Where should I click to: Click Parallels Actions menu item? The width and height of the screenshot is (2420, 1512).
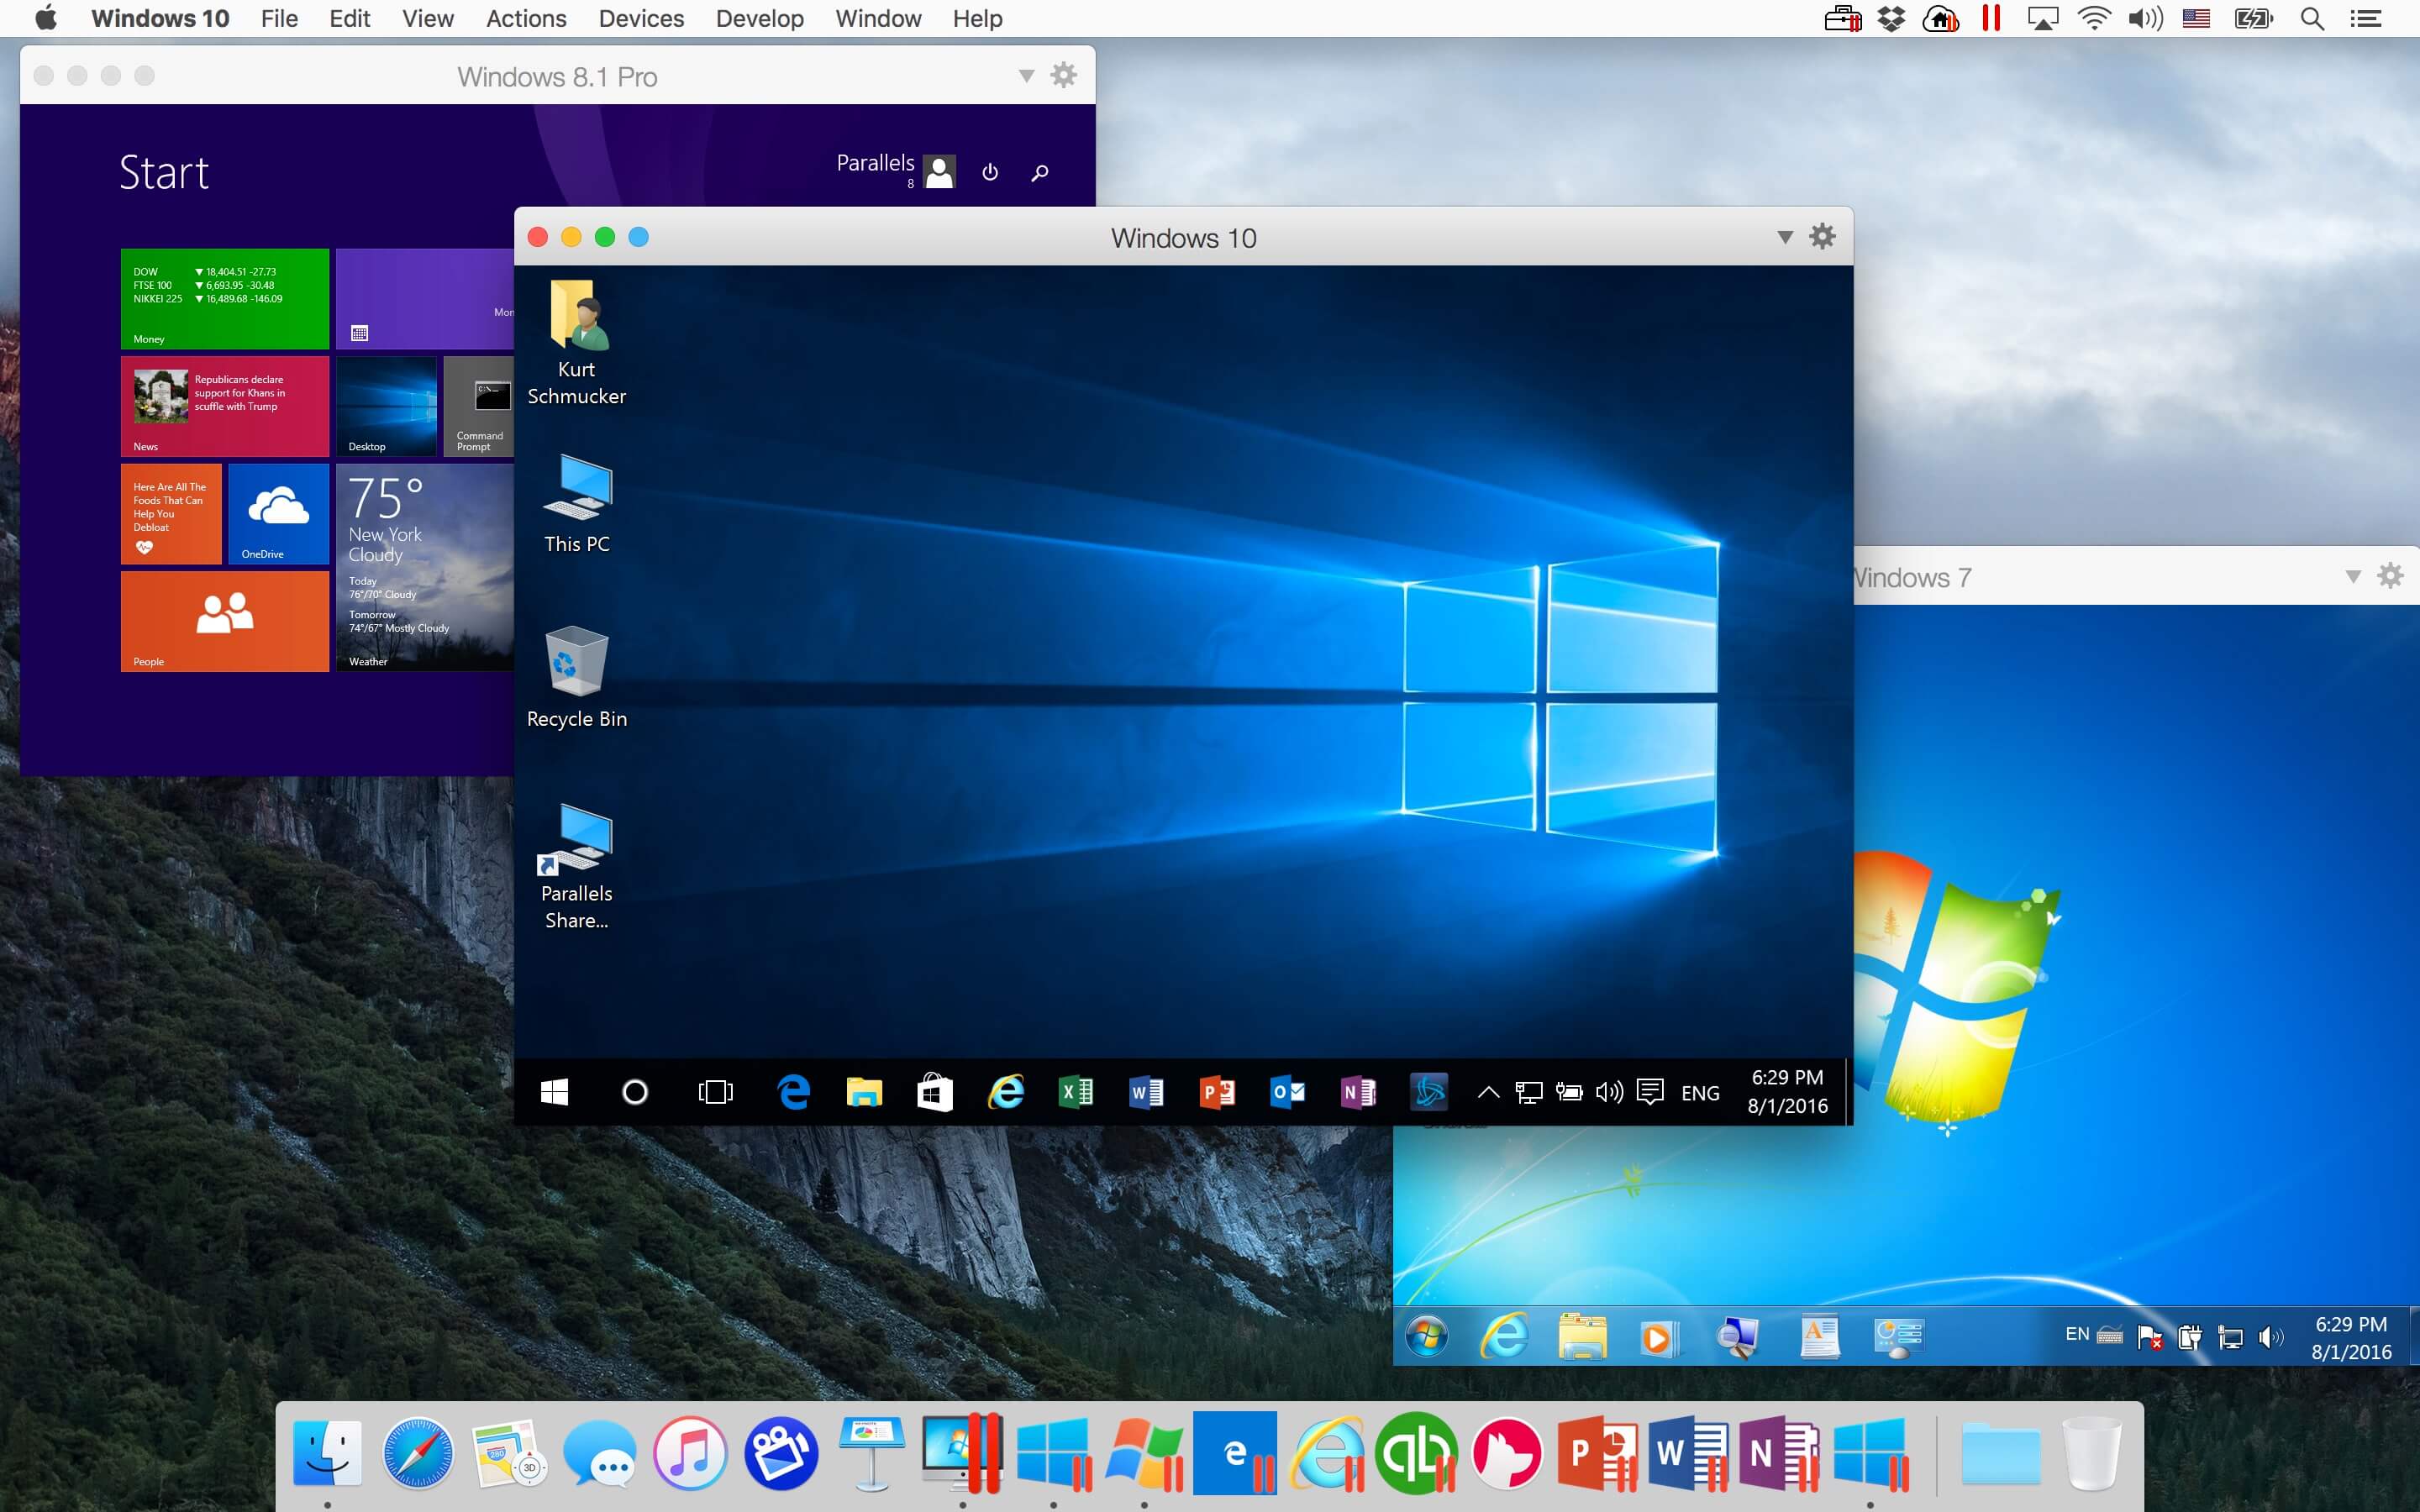(x=524, y=19)
